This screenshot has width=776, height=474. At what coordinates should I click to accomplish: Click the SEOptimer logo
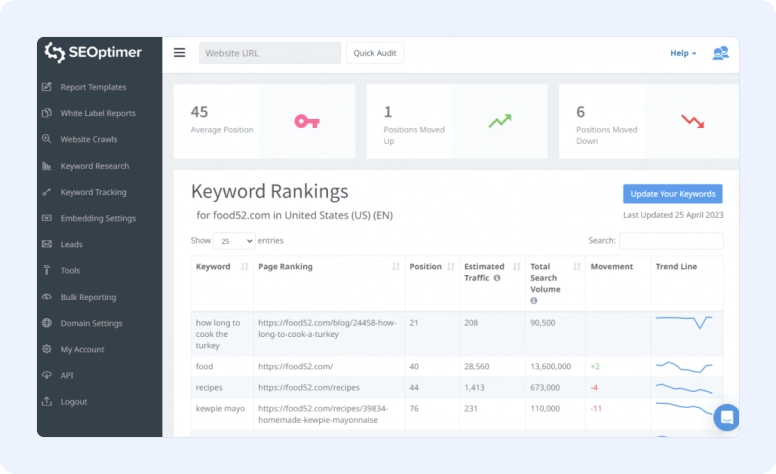coord(93,52)
